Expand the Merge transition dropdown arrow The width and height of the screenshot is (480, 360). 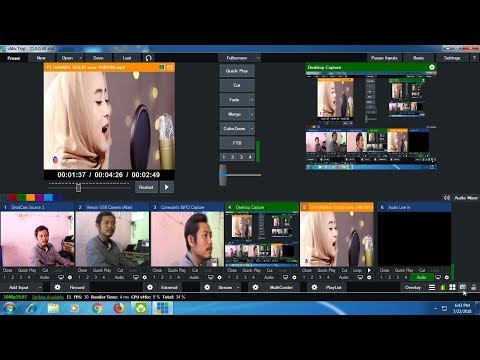click(252, 114)
